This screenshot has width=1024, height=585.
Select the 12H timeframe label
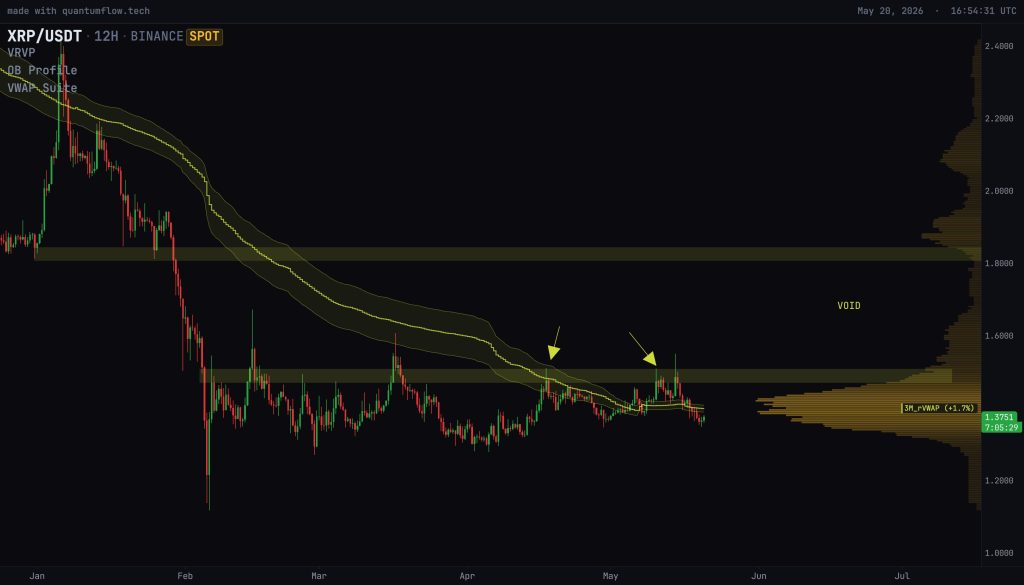click(106, 36)
